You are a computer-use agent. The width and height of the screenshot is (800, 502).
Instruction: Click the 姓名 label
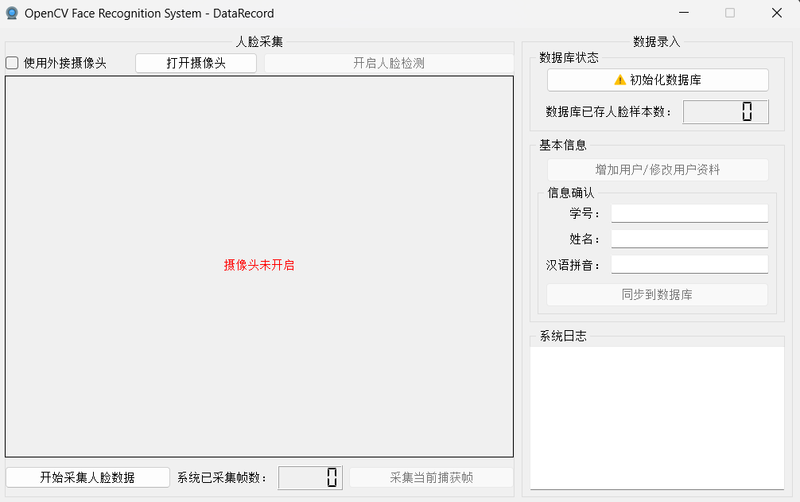pos(584,239)
